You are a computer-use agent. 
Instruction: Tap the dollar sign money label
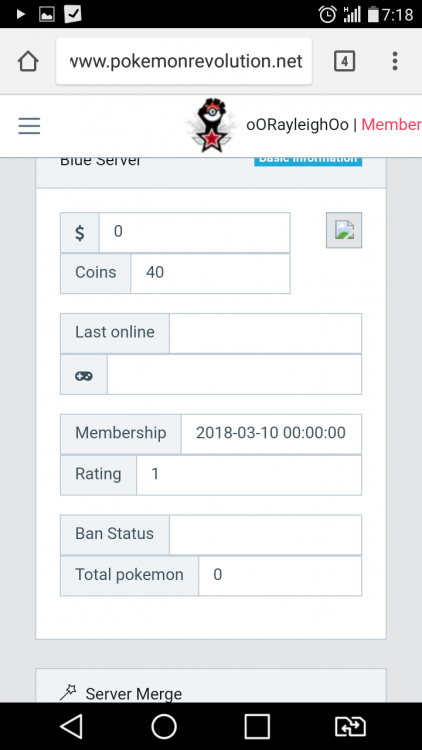tap(80, 232)
